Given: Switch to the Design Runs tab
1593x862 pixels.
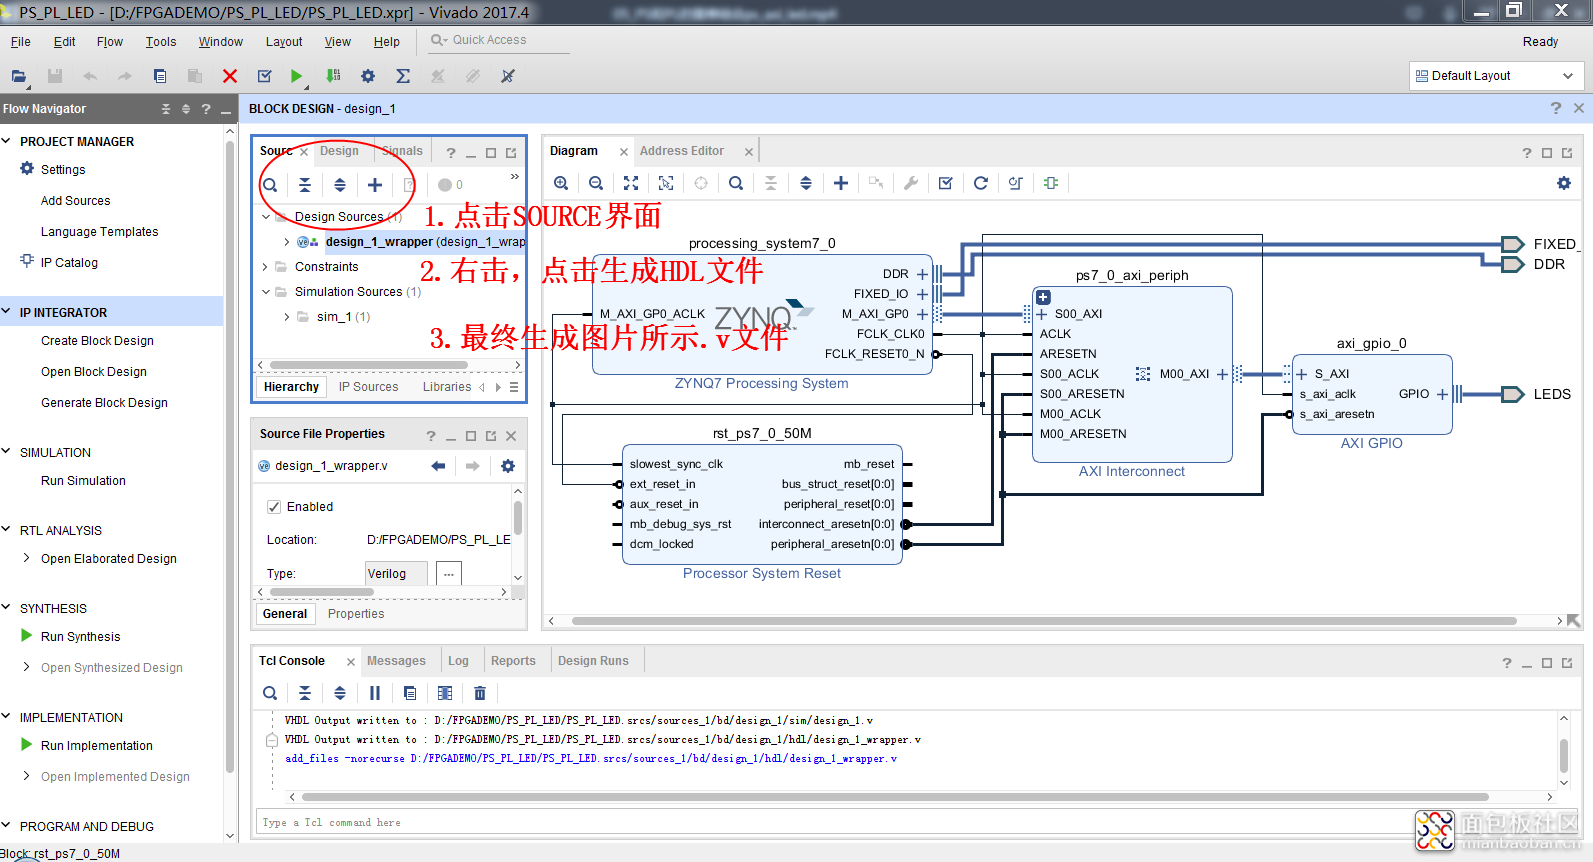Looking at the screenshot, I should pyautogui.click(x=593, y=661).
